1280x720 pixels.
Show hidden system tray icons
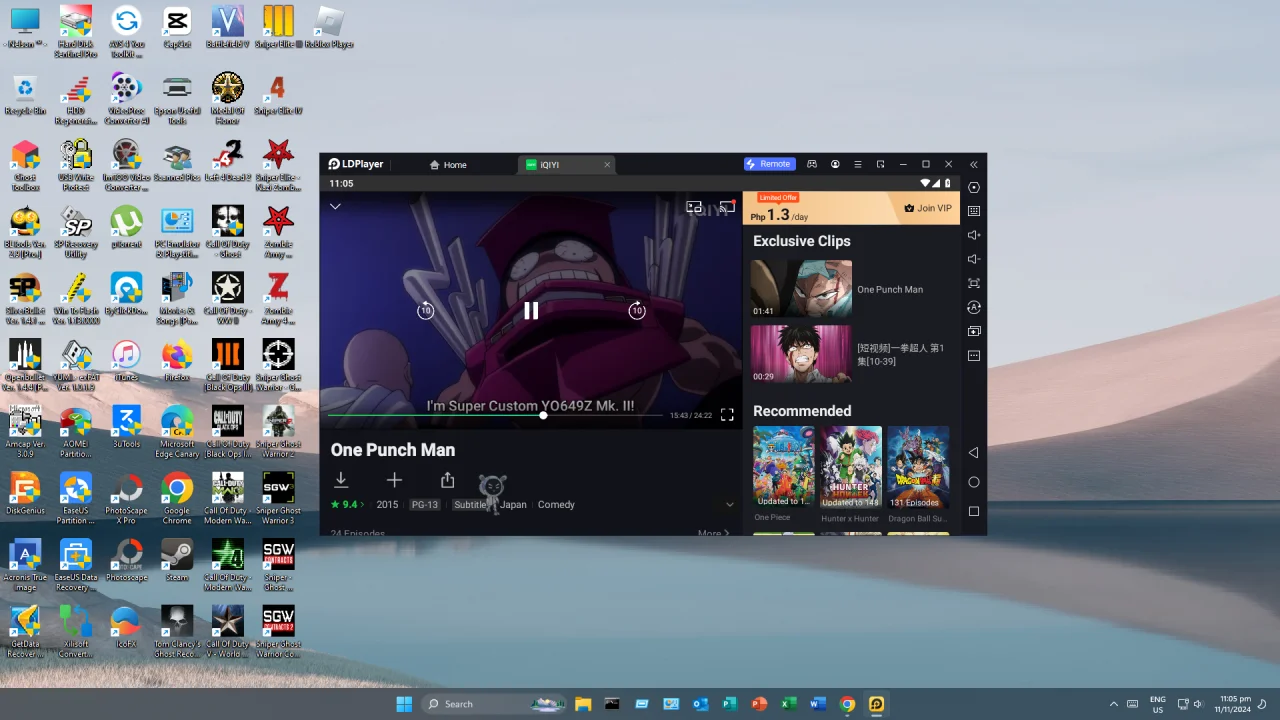click(x=1114, y=704)
